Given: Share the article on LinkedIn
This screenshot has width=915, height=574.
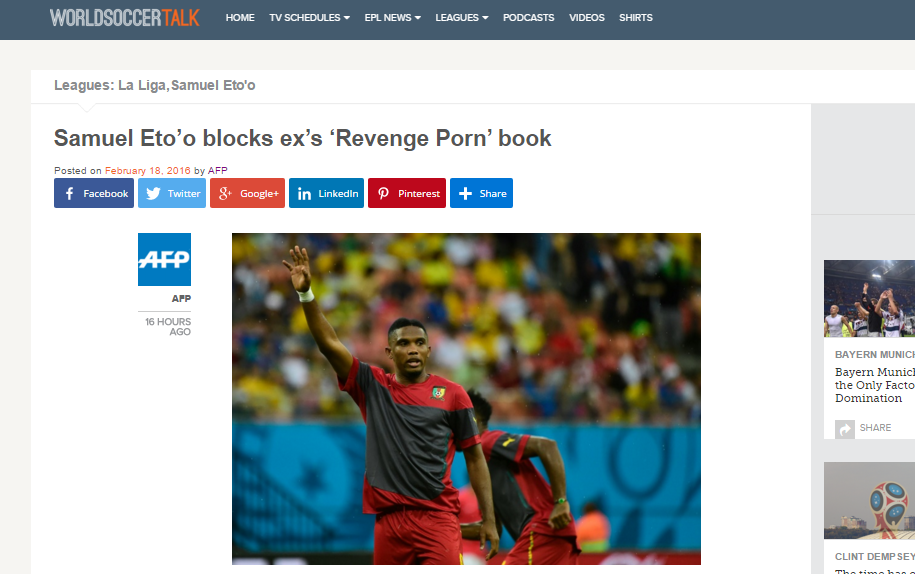Looking at the screenshot, I should pyautogui.click(x=326, y=193).
